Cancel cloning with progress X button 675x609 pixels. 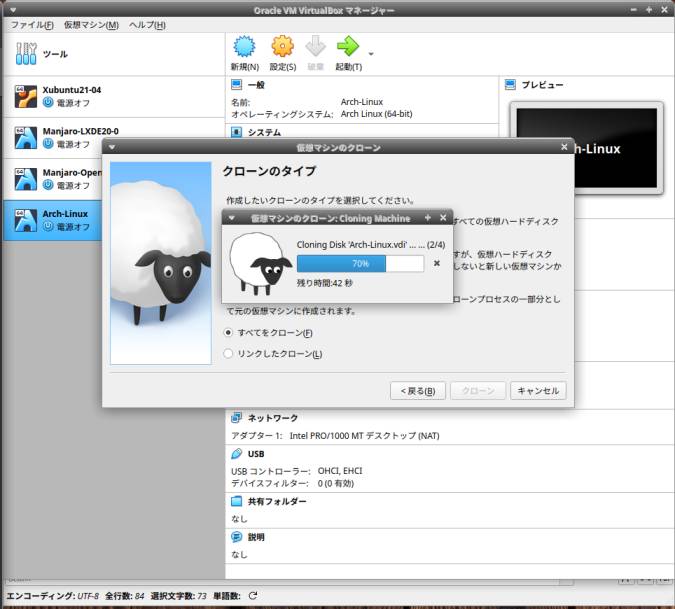click(437, 263)
